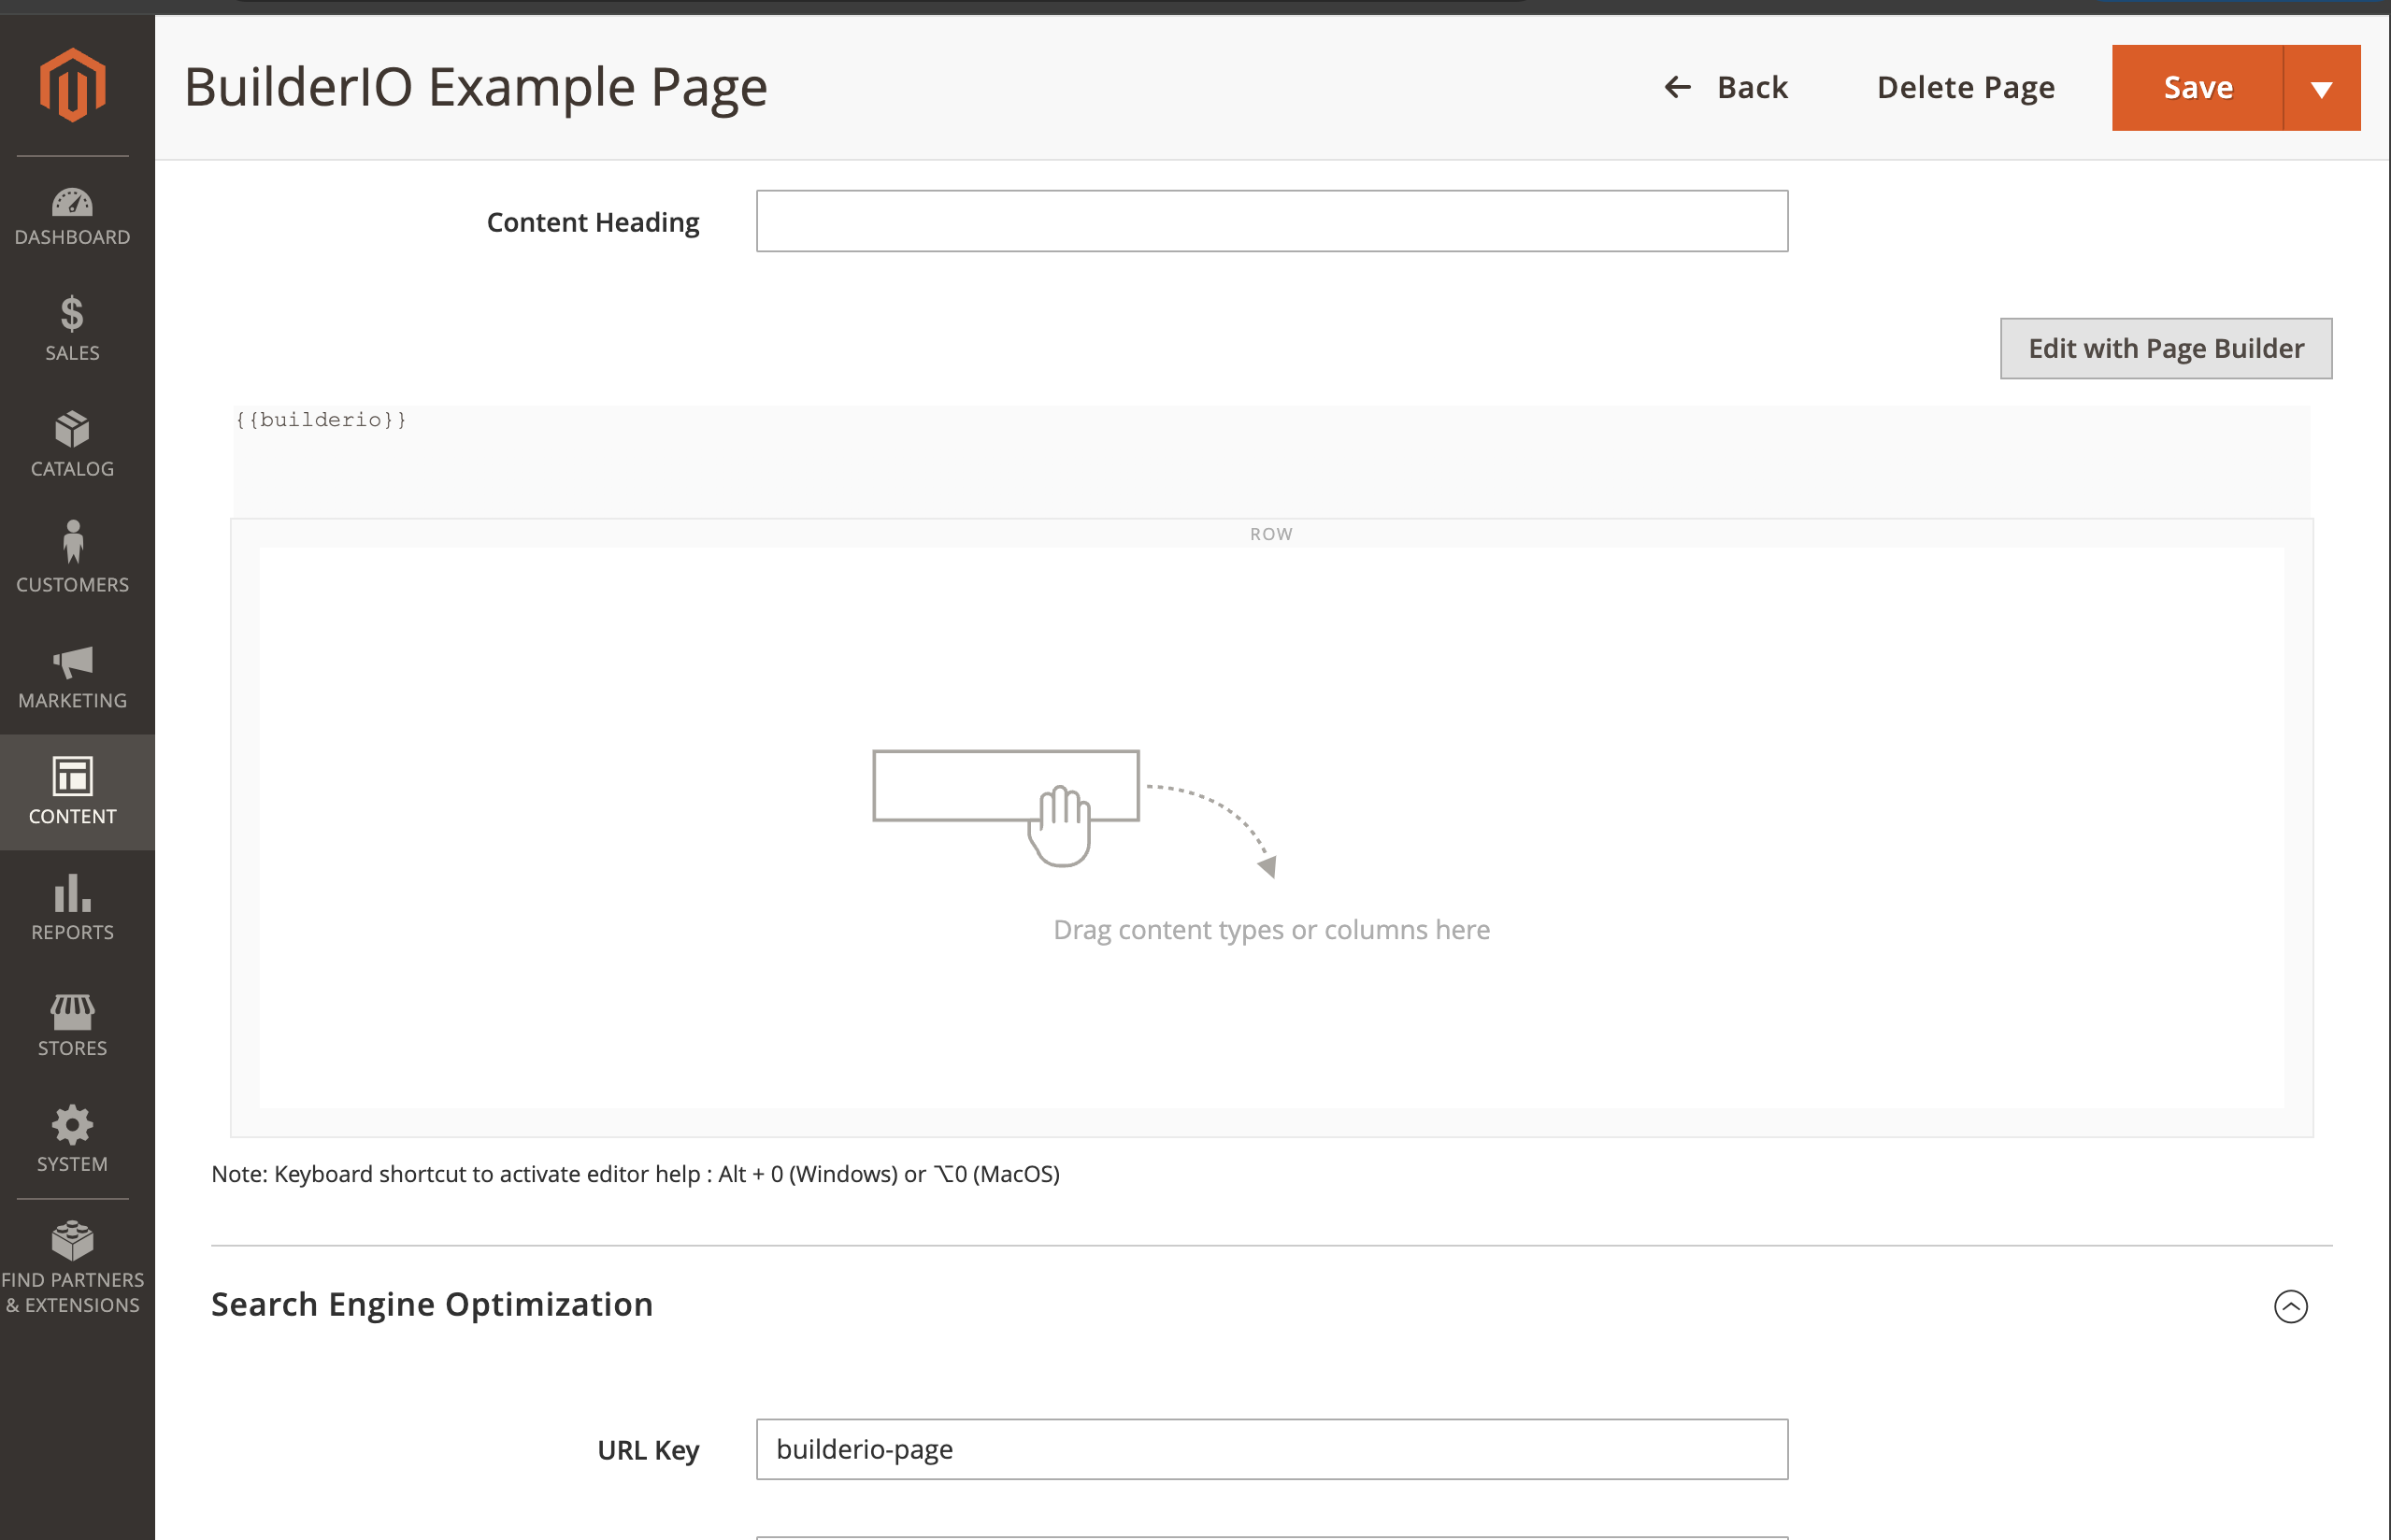Collapse the Search Engine Optimization section

tap(2290, 1306)
